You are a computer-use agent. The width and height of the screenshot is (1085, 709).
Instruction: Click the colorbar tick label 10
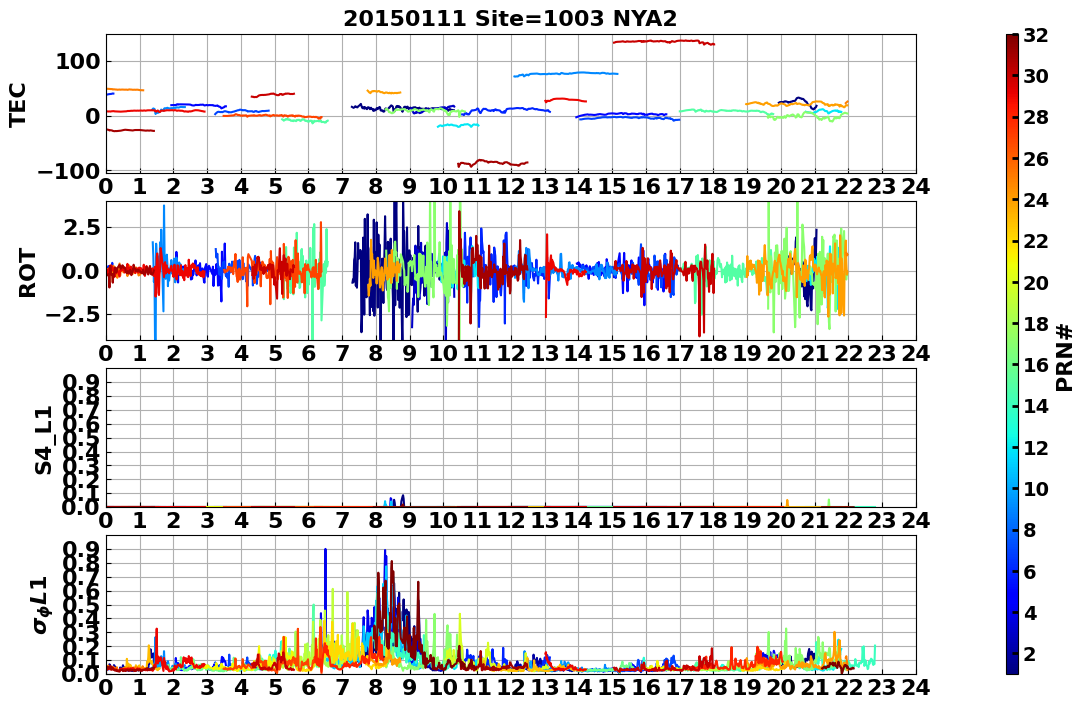1035,489
